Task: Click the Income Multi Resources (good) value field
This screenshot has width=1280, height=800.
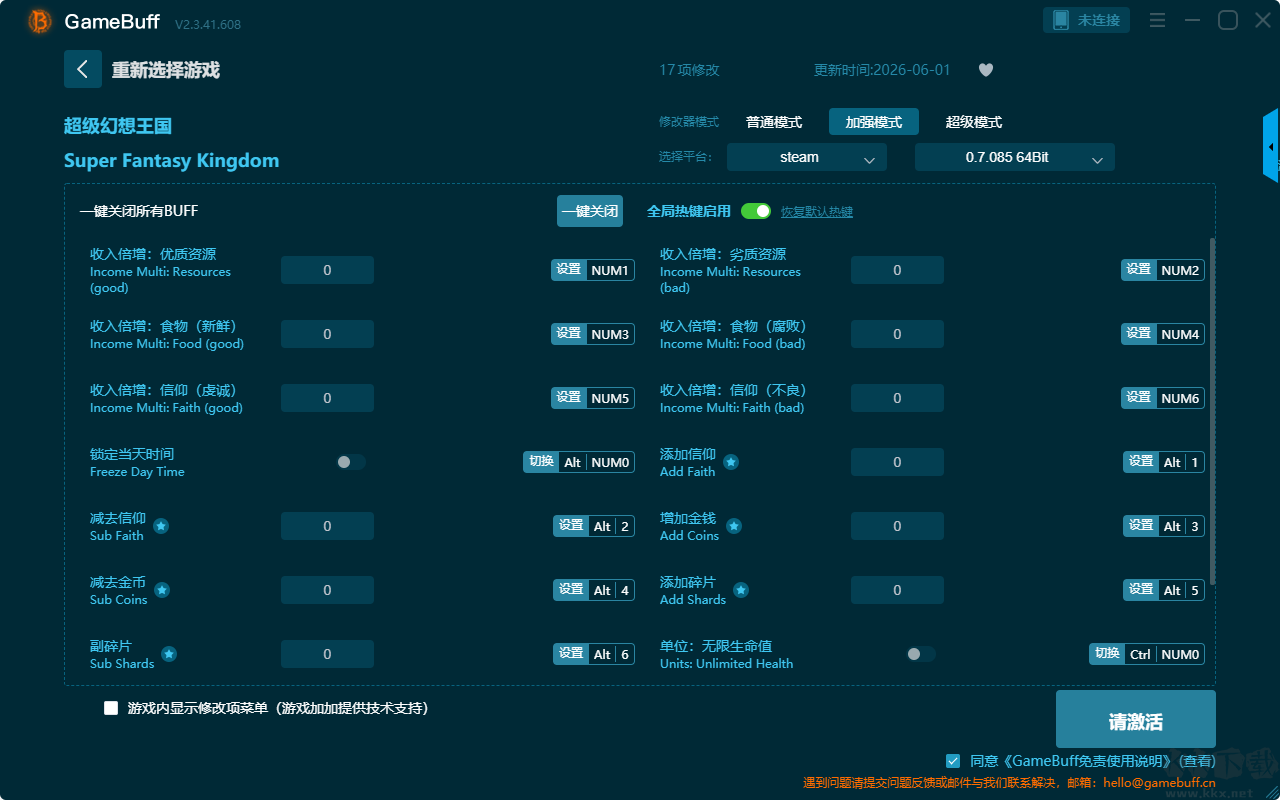Action: click(x=327, y=270)
